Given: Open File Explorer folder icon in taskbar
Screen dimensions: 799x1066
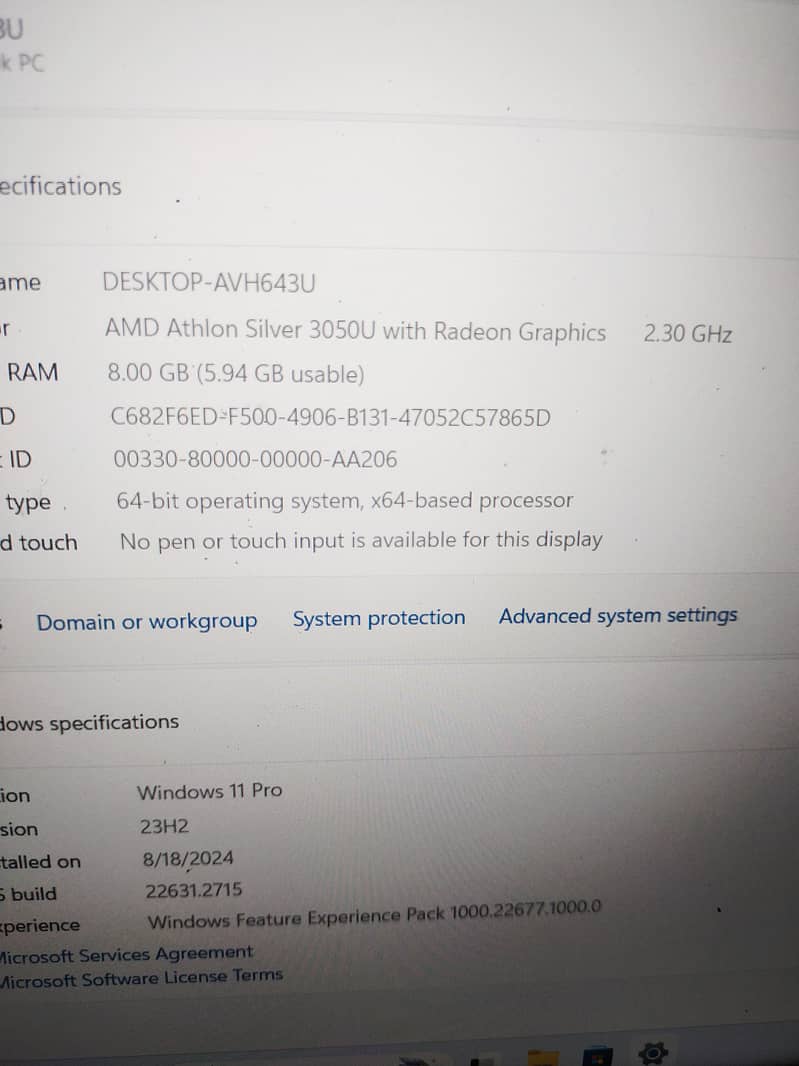Looking at the screenshot, I should click(543, 1058).
